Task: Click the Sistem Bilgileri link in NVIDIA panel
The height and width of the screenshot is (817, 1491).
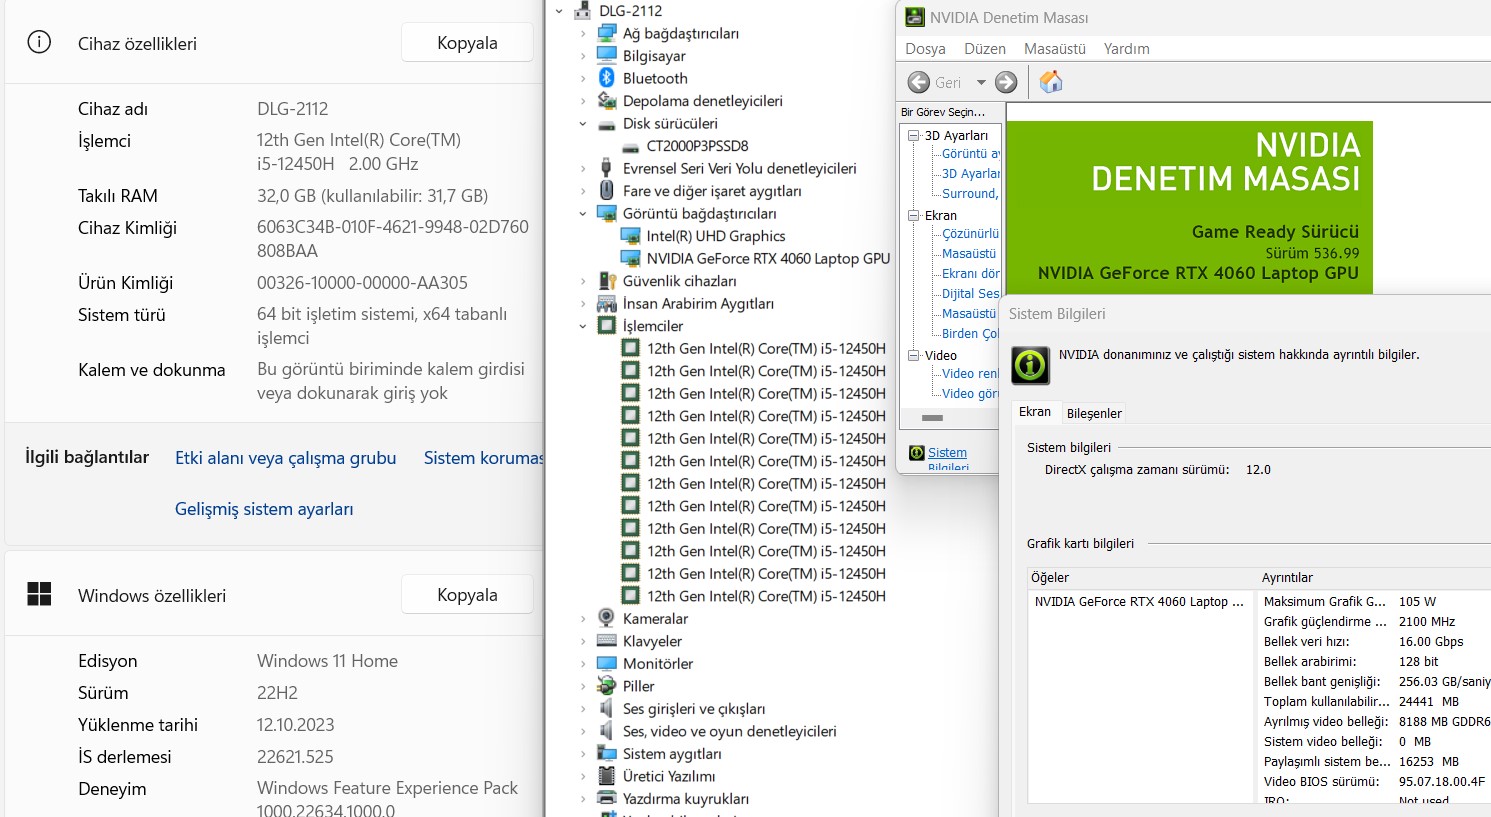Action: pos(947,459)
